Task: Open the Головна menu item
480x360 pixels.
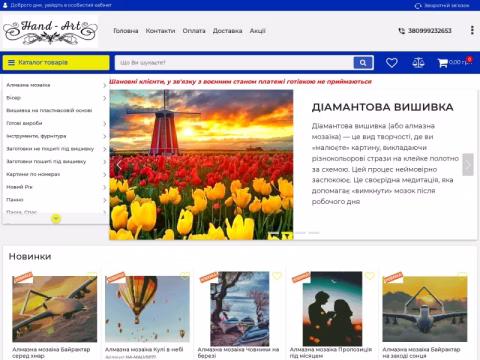Action: click(x=126, y=31)
